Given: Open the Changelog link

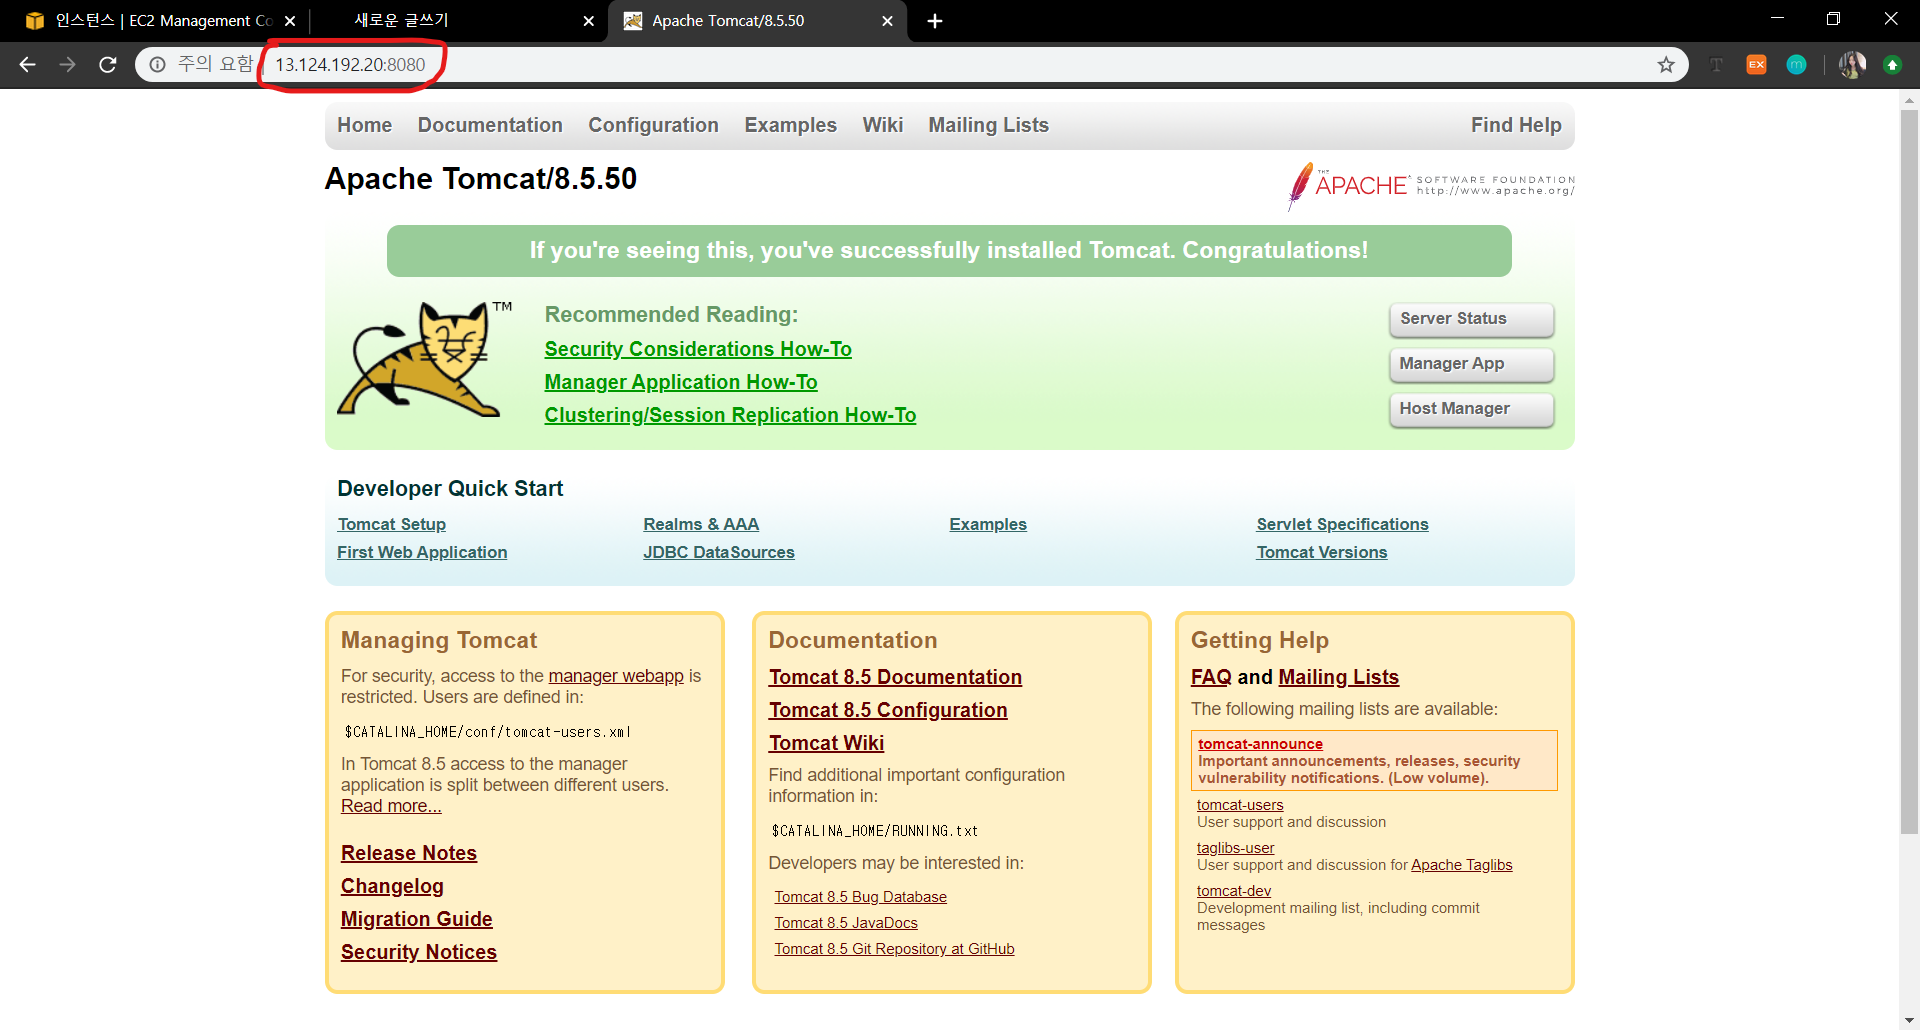Looking at the screenshot, I should click(392, 886).
